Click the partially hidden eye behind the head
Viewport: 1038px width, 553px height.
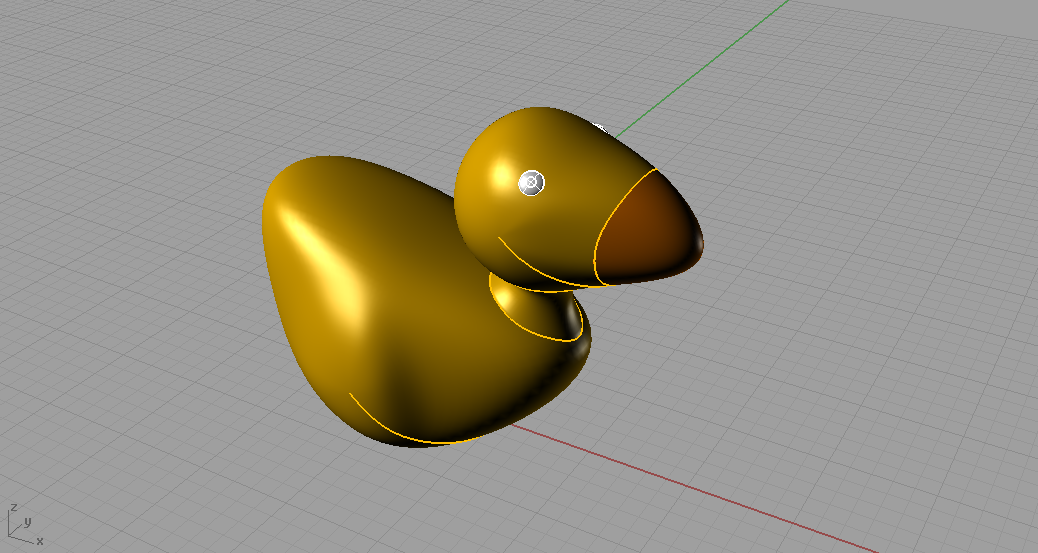click(x=601, y=127)
